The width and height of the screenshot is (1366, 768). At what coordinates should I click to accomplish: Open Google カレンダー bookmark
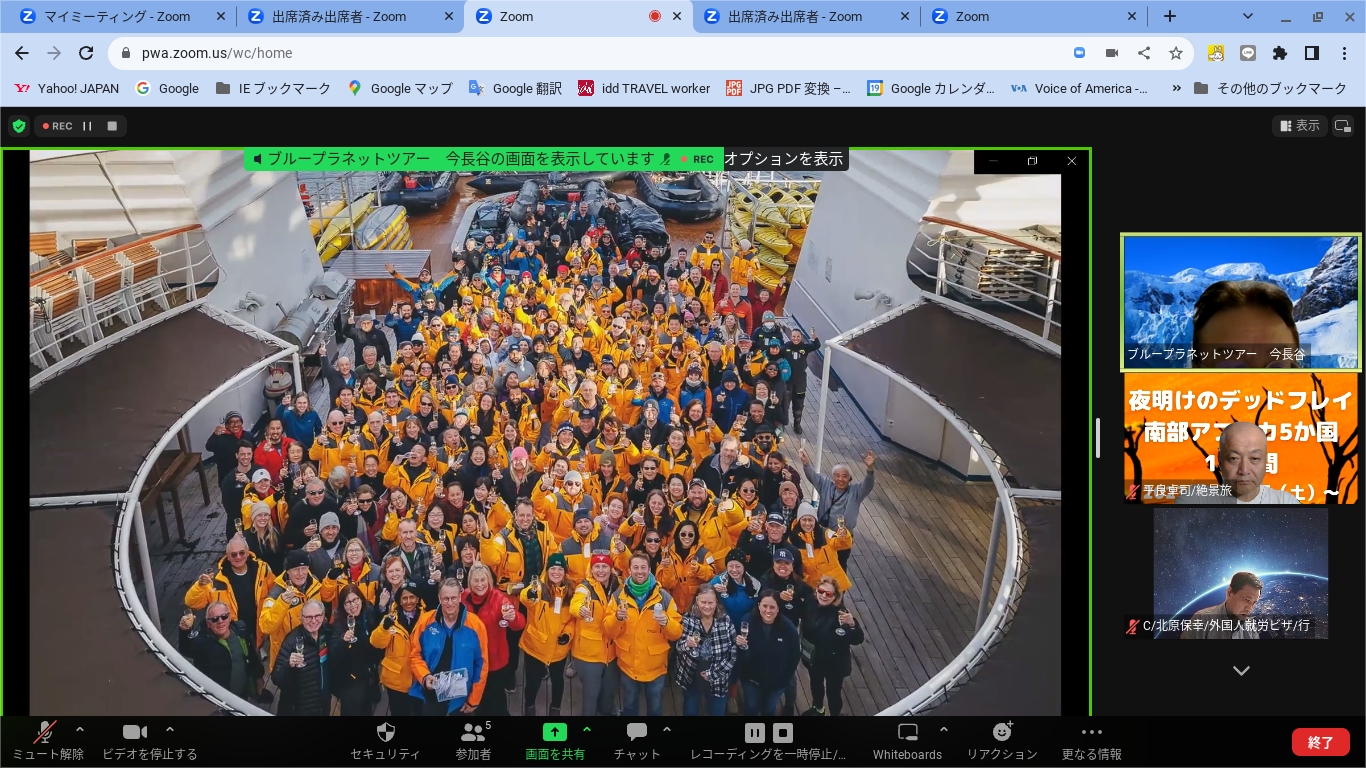pos(931,88)
